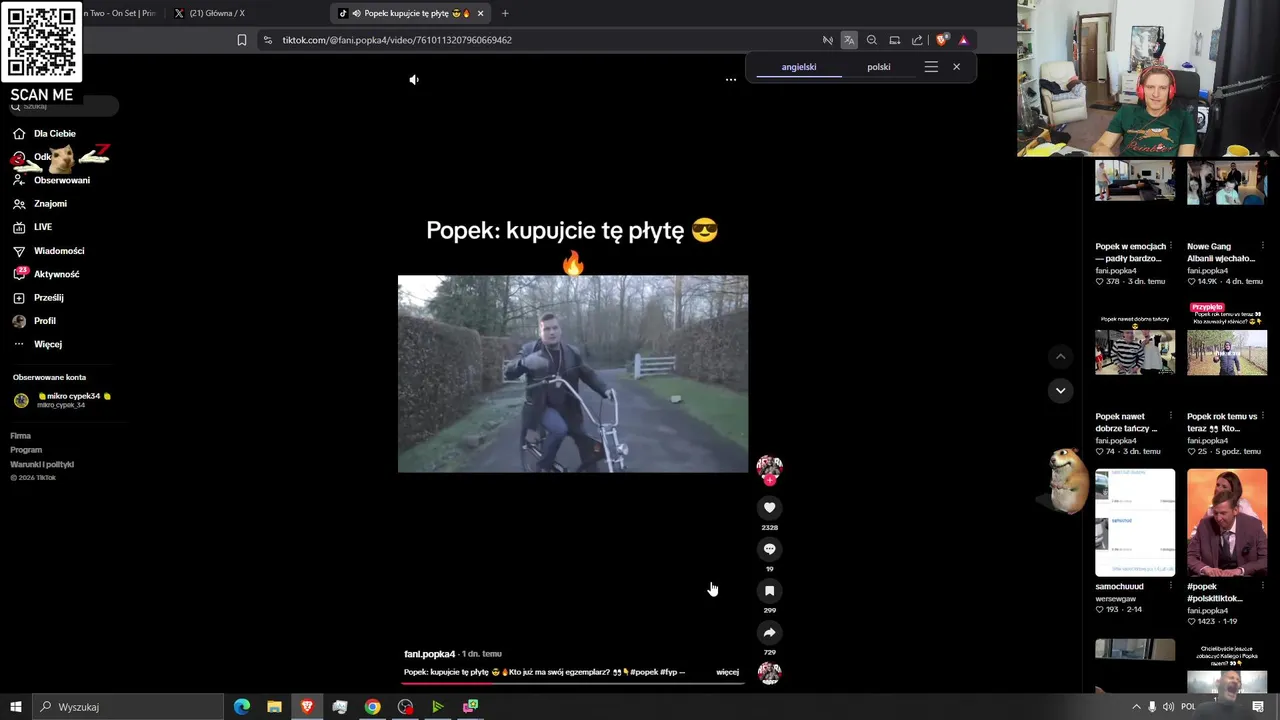The image size is (1280, 720).
Task: Expand the video description with więcej
Action: point(728,672)
